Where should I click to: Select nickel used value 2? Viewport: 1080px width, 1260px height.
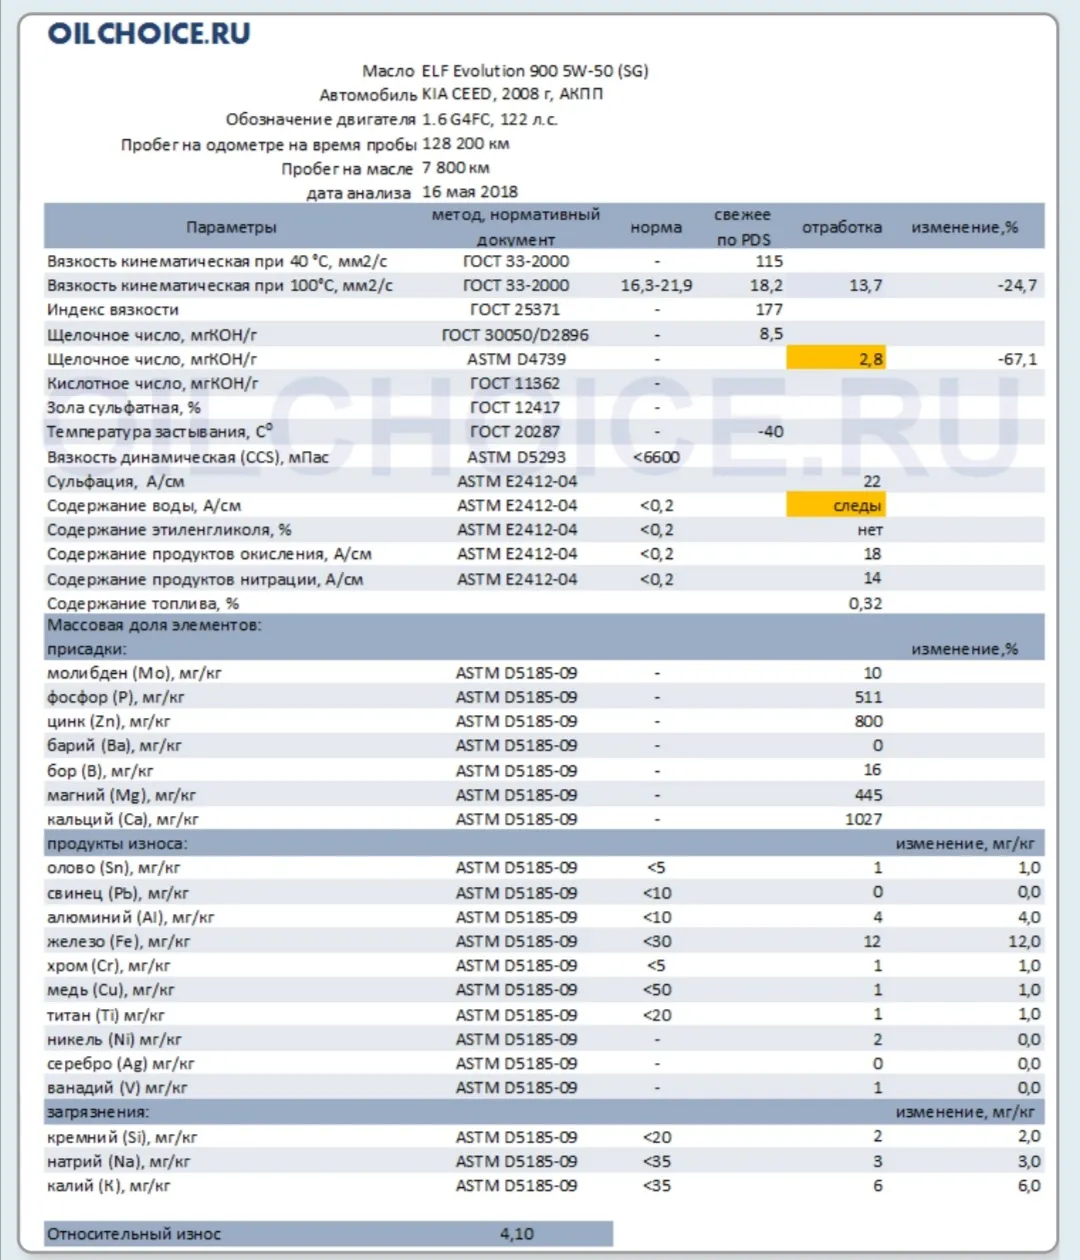pos(878,1039)
